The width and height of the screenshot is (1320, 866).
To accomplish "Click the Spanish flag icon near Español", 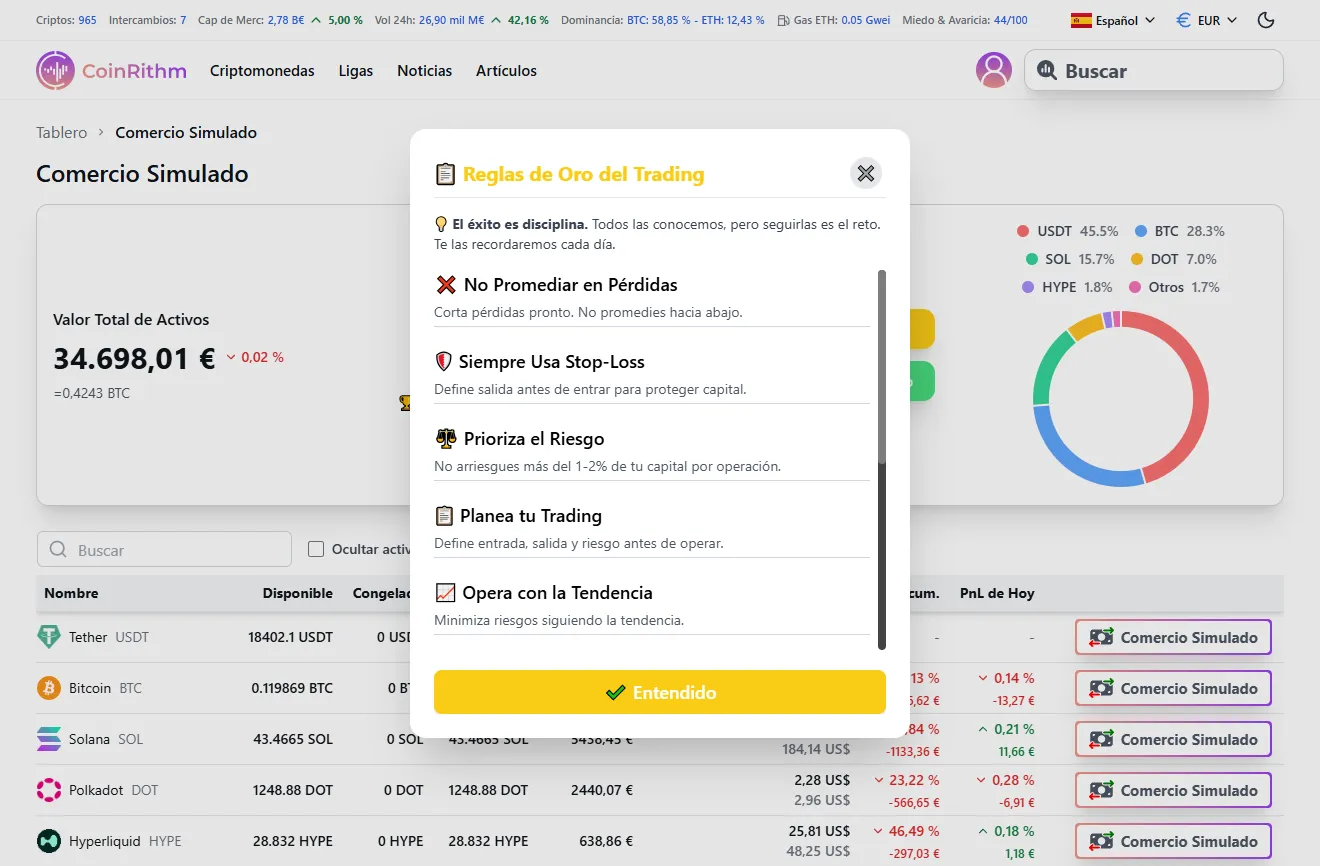I will click(x=1080, y=19).
